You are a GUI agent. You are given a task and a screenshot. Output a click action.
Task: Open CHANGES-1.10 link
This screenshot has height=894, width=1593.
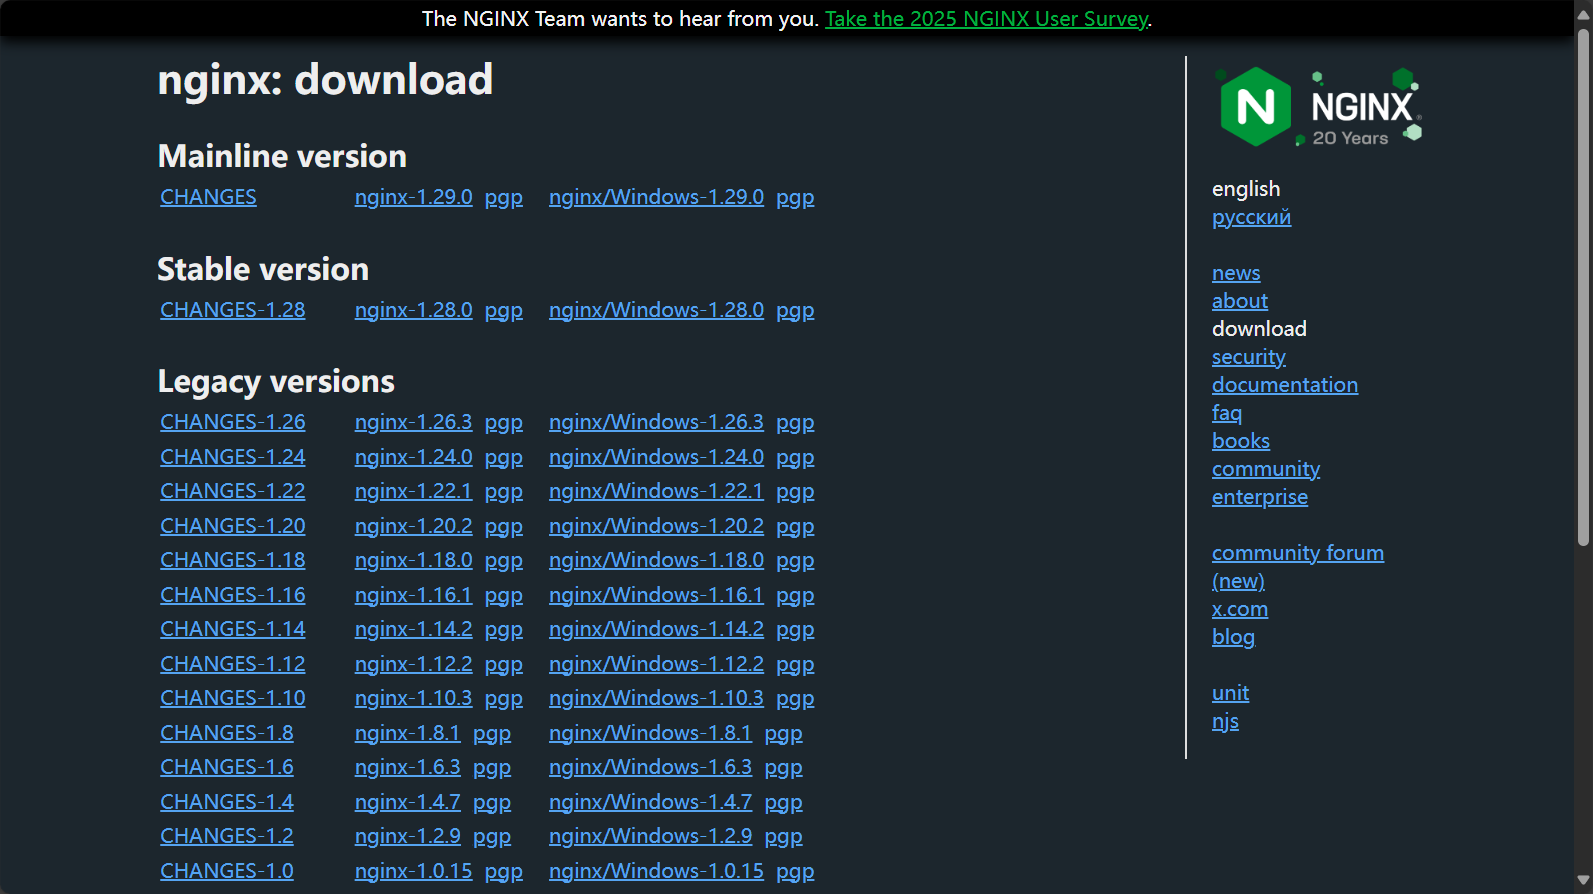click(x=233, y=698)
